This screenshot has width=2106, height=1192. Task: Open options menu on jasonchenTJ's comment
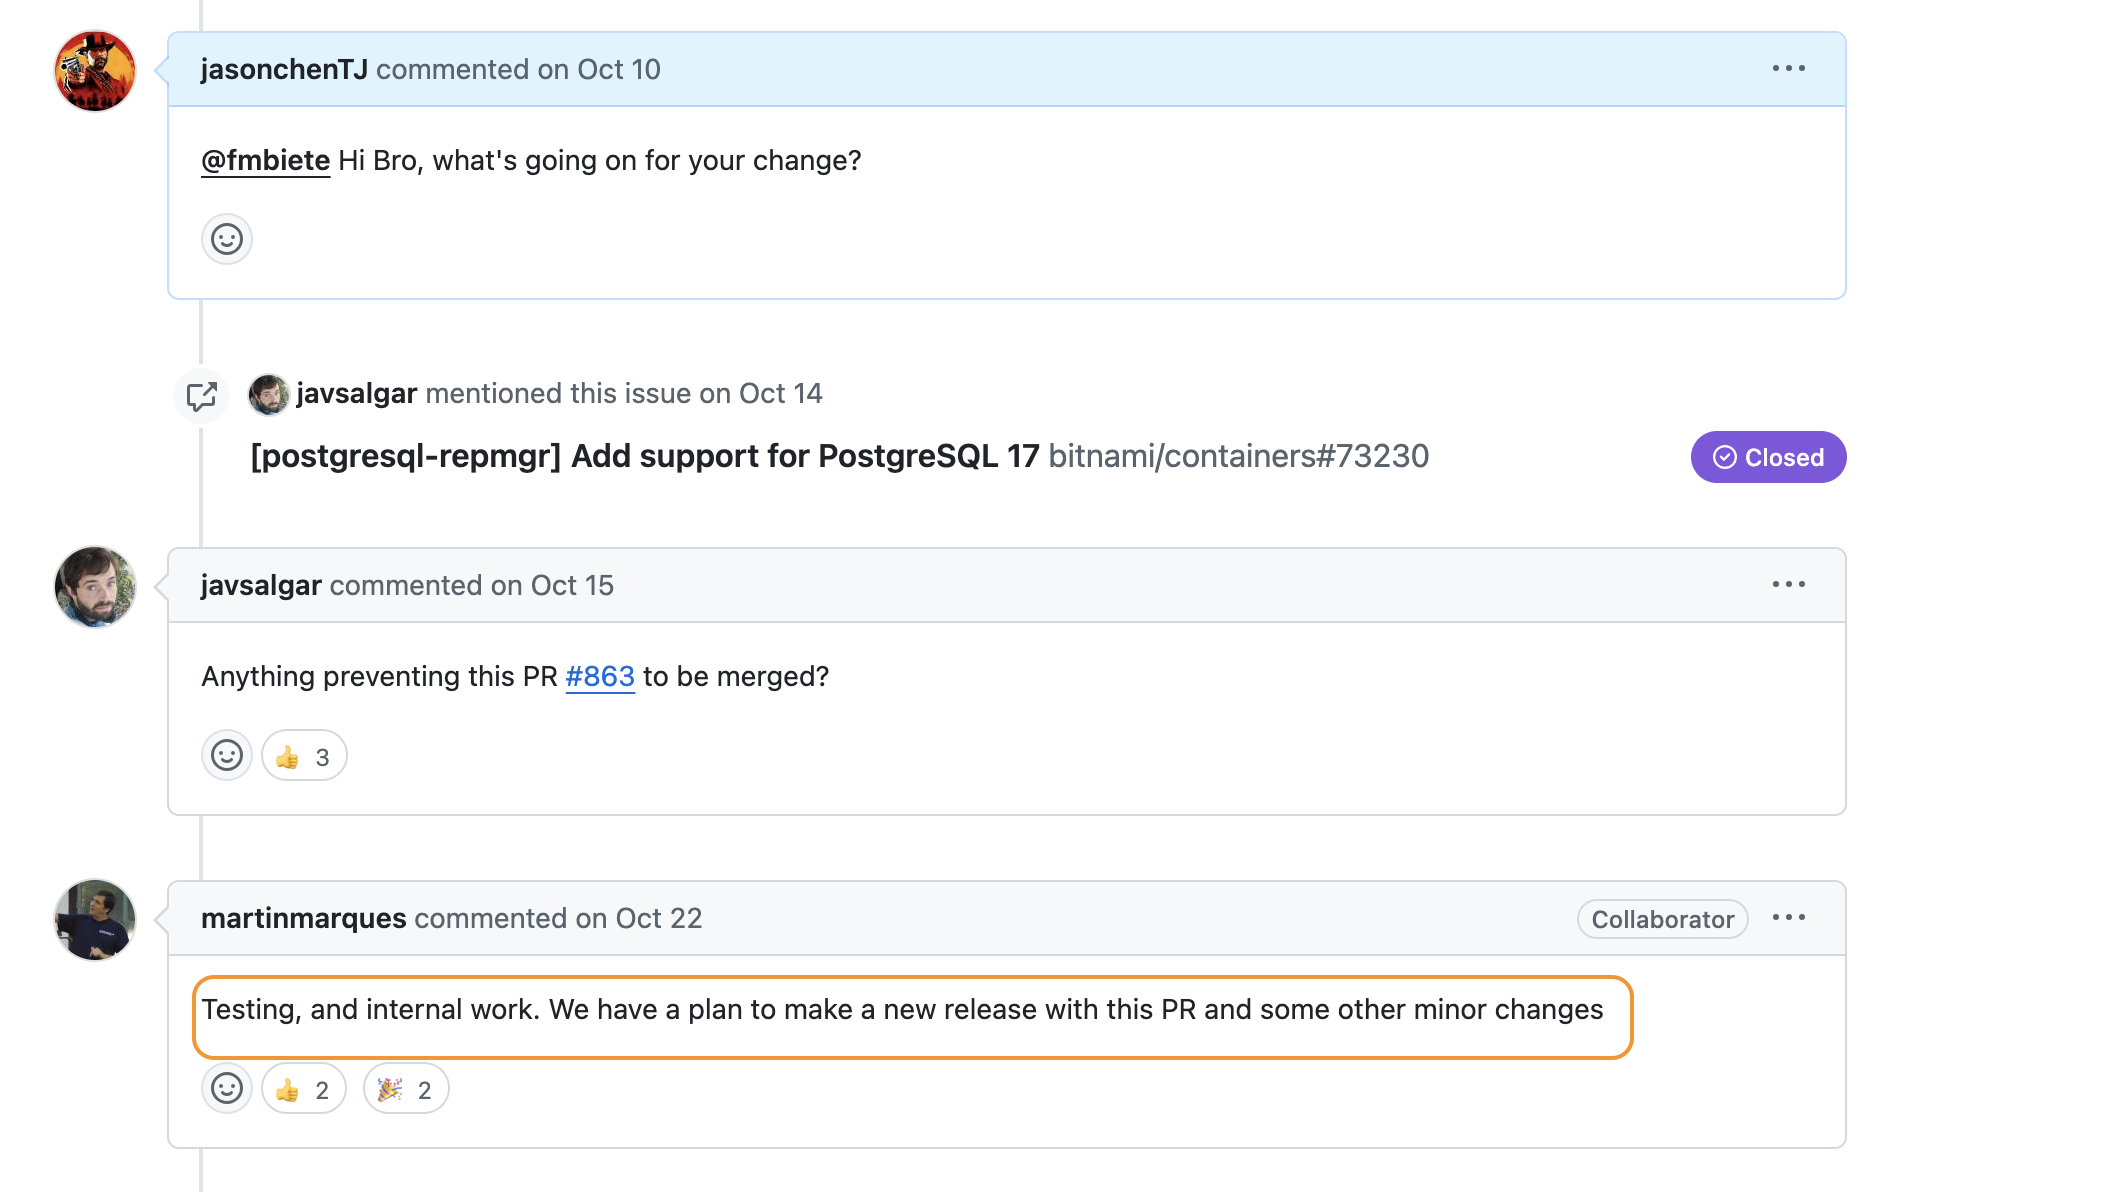[1788, 69]
